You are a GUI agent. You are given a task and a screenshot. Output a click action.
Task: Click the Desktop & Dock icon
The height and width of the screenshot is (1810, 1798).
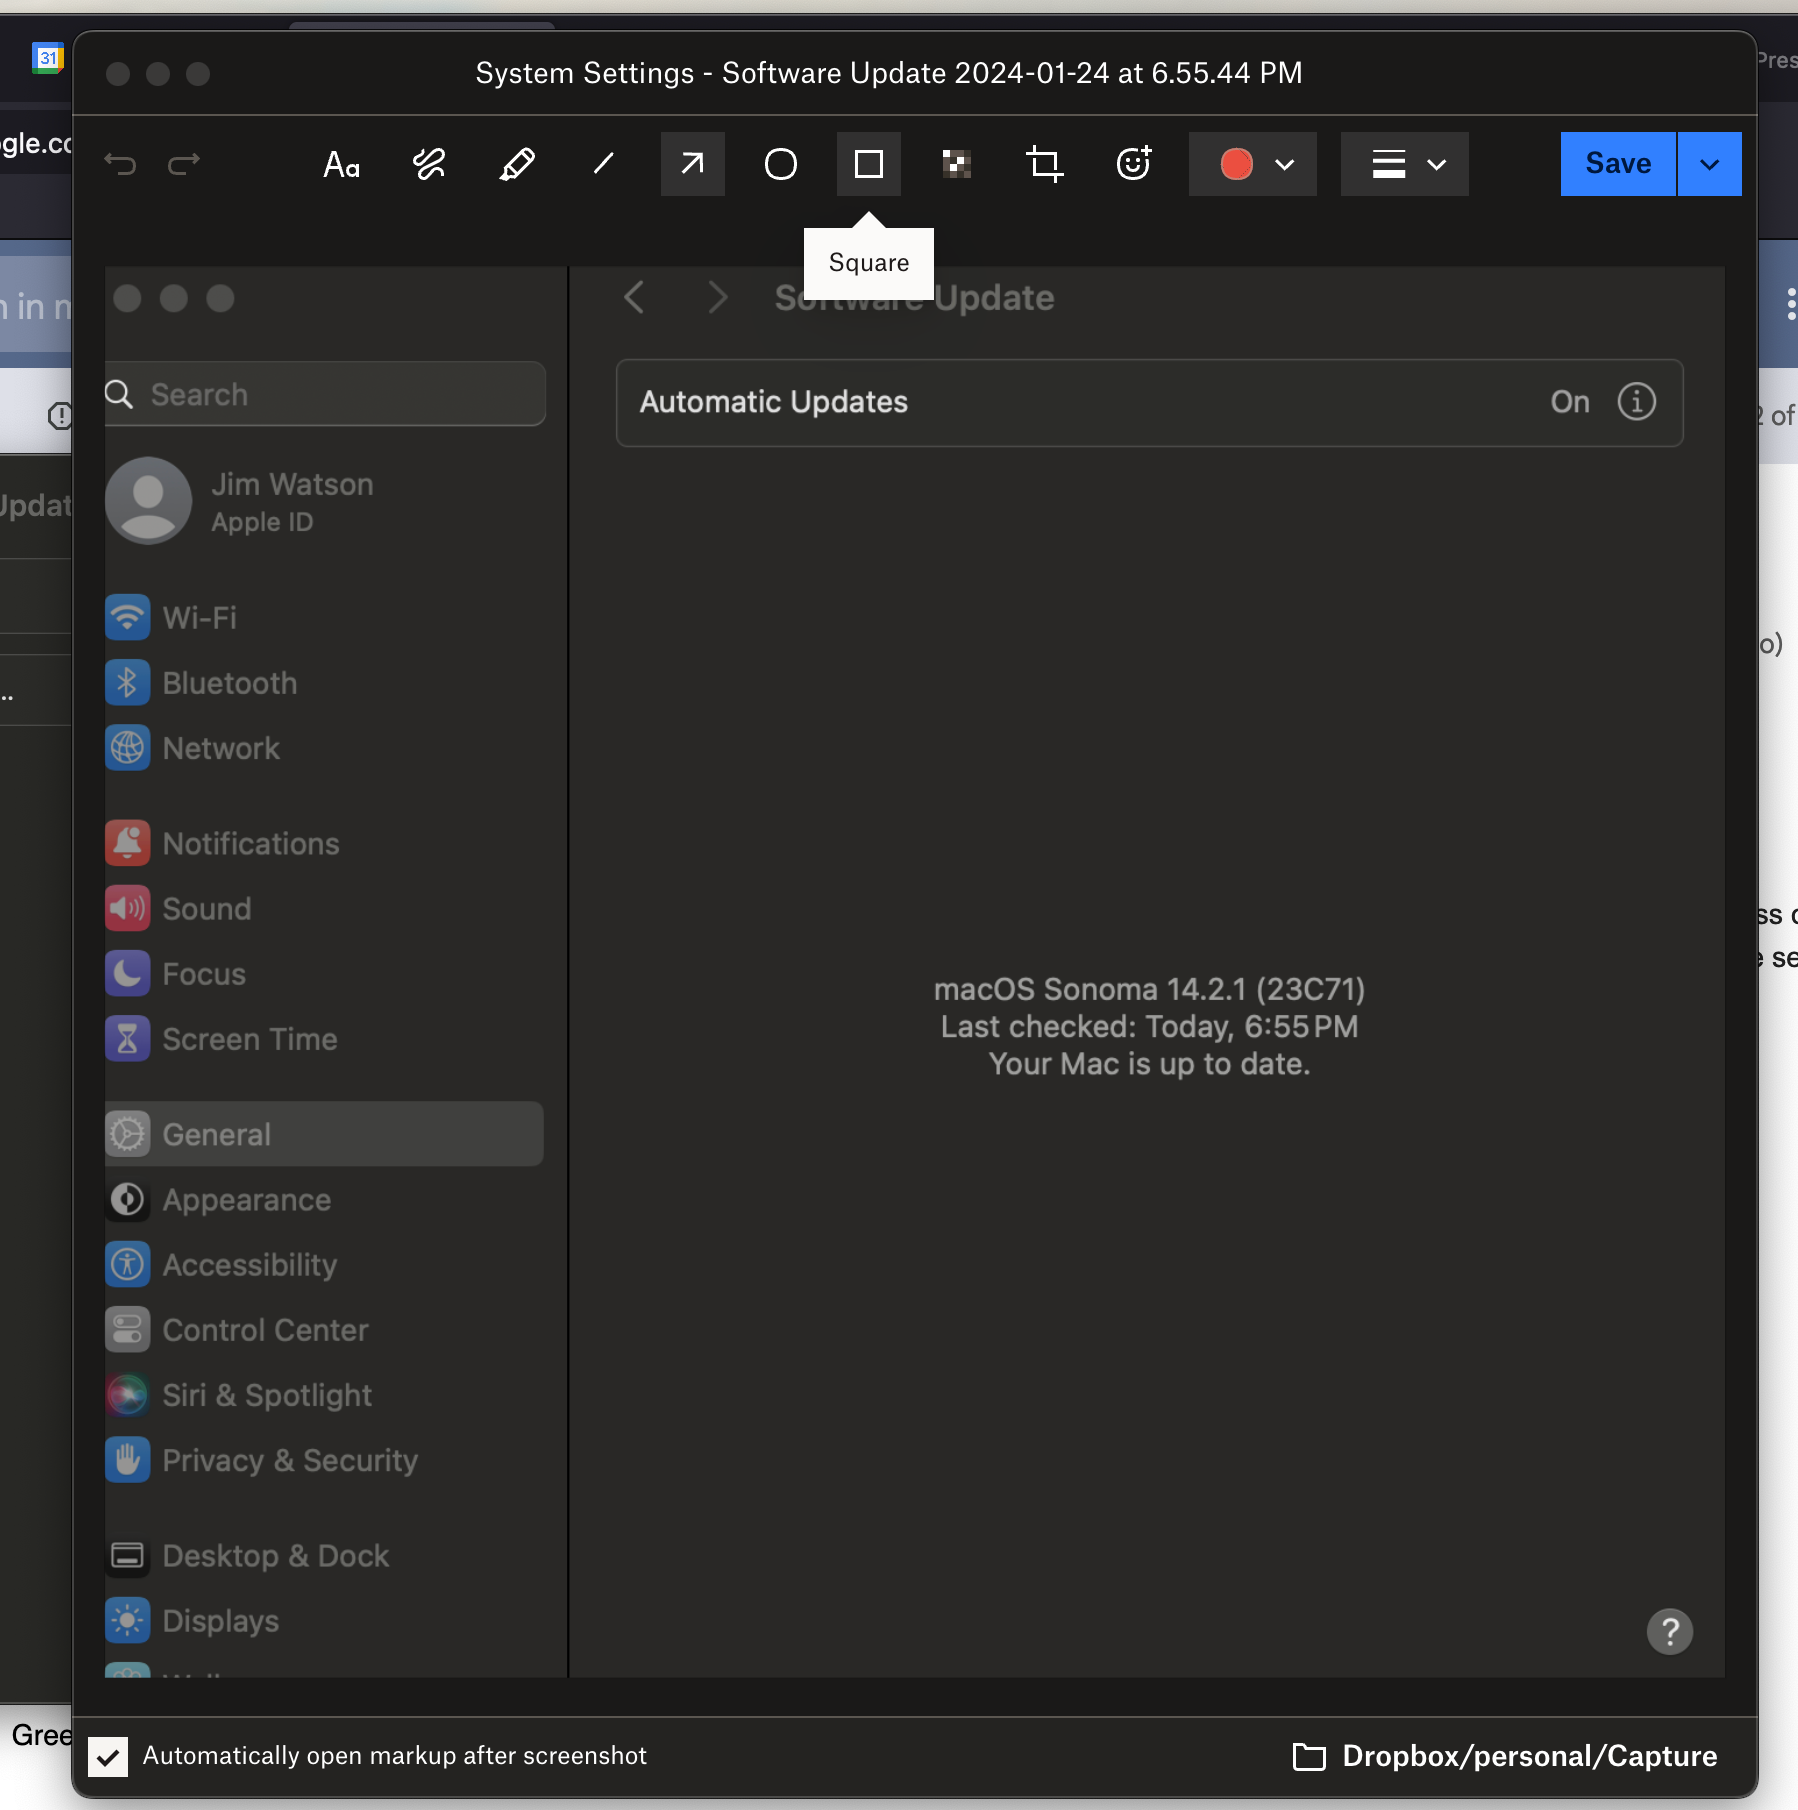coord(128,1556)
